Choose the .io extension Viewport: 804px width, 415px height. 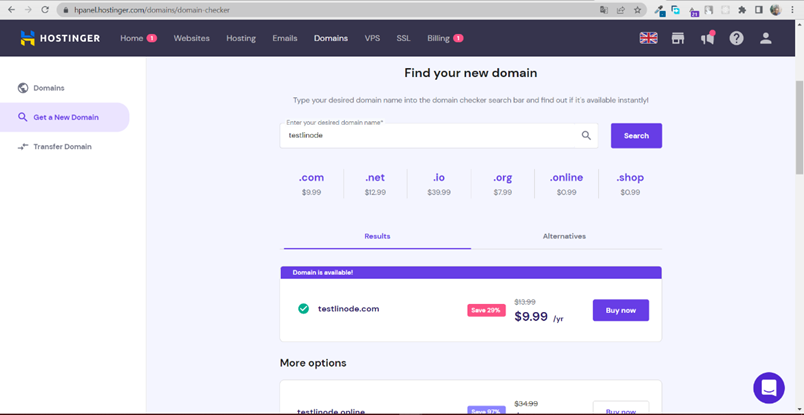click(x=438, y=184)
